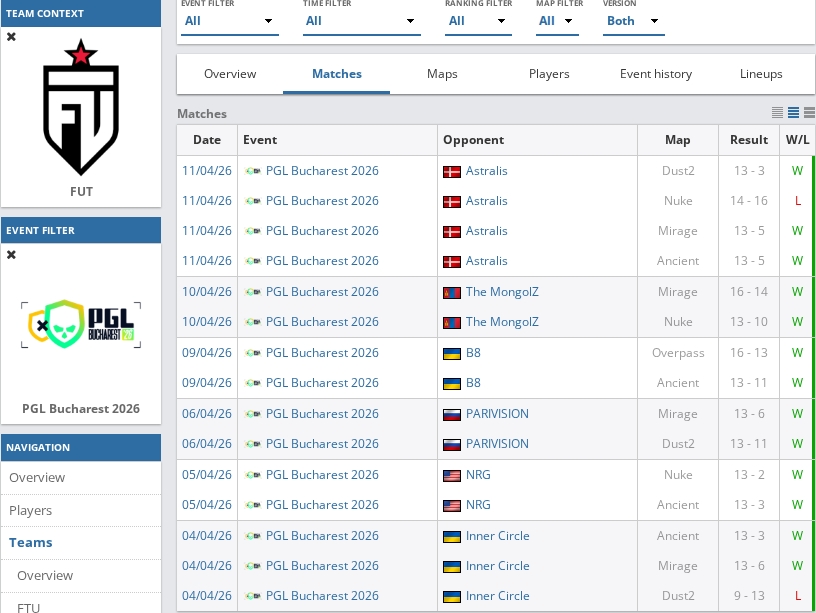Image resolution: width=816 pixels, height=613 pixels.
Task: Click PGL event icon in Astralis Dust2 row
Action: pos(253,171)
